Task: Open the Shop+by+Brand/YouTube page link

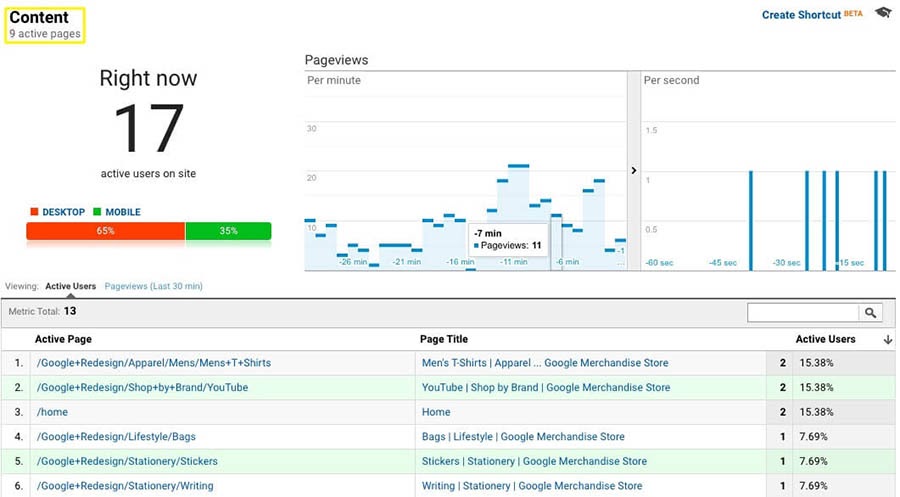Action: pyautogui.click(x=142, y=387)
